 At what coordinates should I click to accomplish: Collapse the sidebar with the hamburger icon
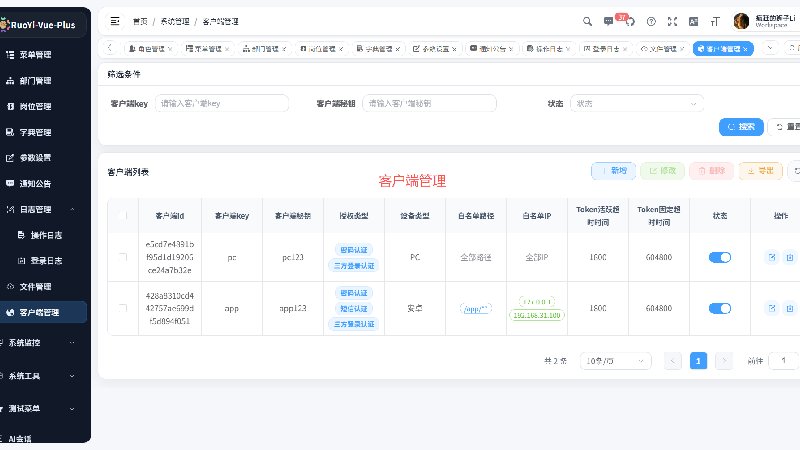(x=115, y=21)
